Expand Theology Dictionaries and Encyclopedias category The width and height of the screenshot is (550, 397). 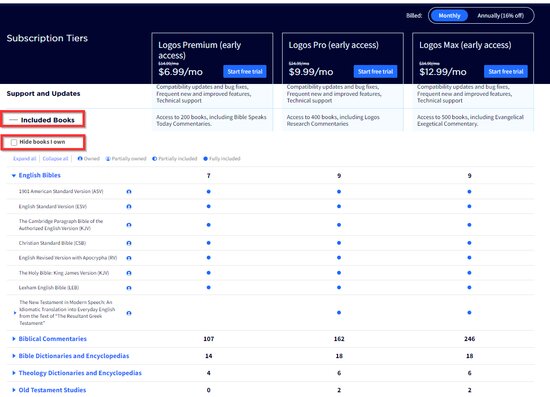pos(14,373)
